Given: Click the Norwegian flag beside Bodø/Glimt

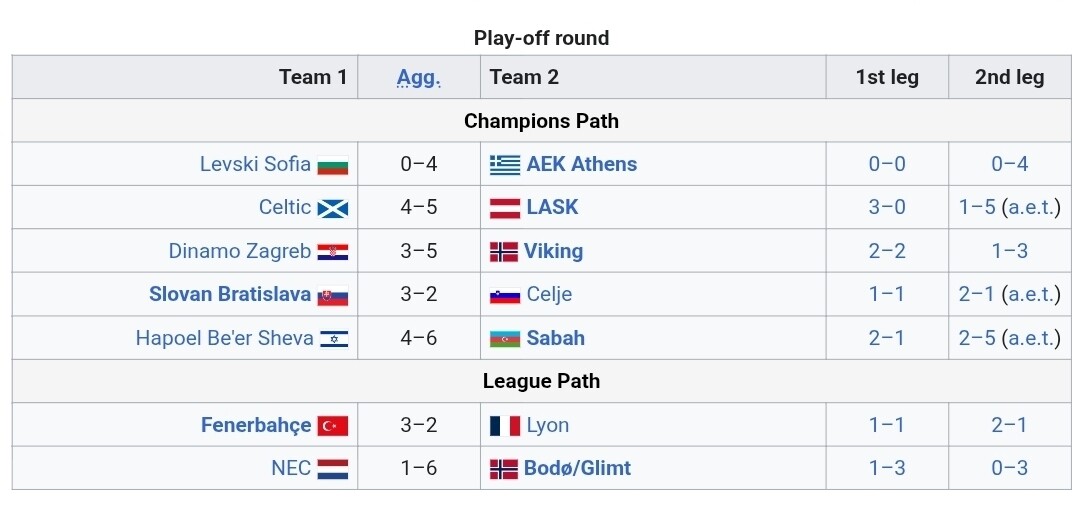Looking at the screenshot, I should pos(503,468).
